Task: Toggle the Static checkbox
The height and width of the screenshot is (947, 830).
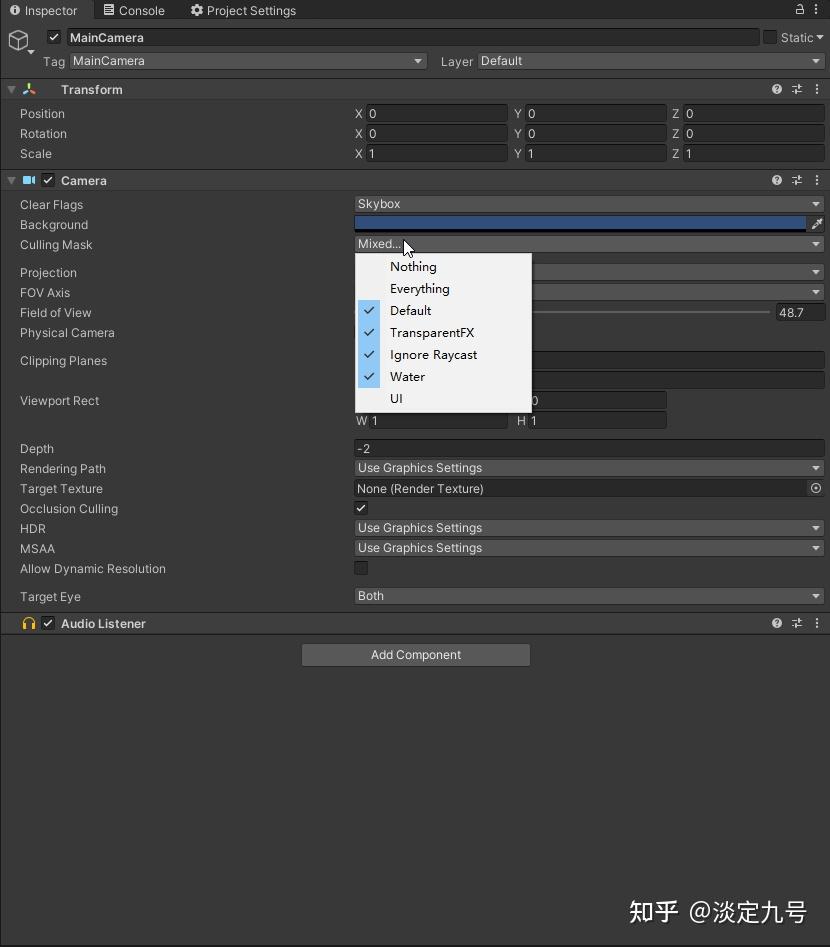Action: click(x=770, y=37)
